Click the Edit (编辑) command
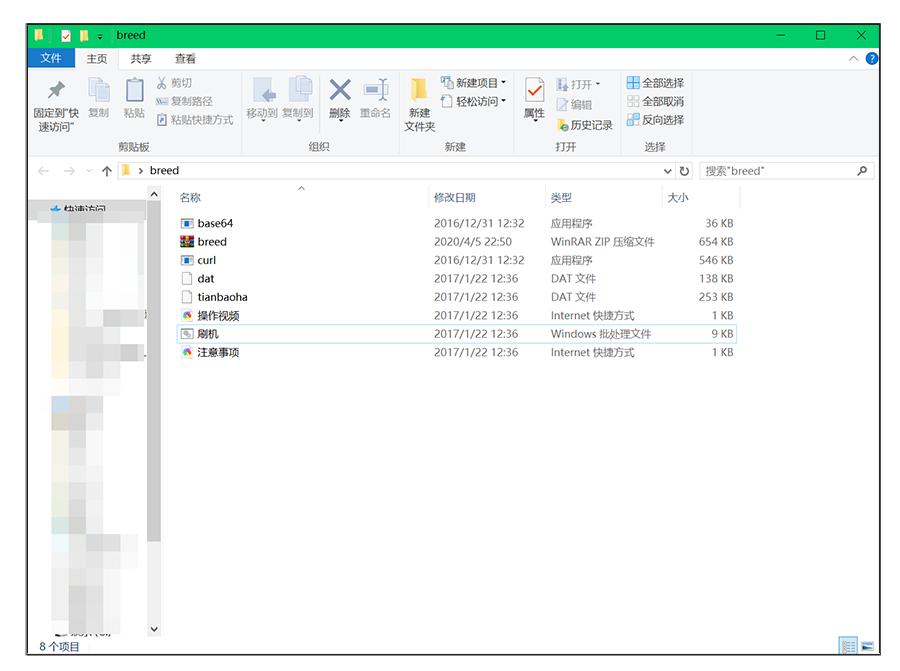 (574, 104)
